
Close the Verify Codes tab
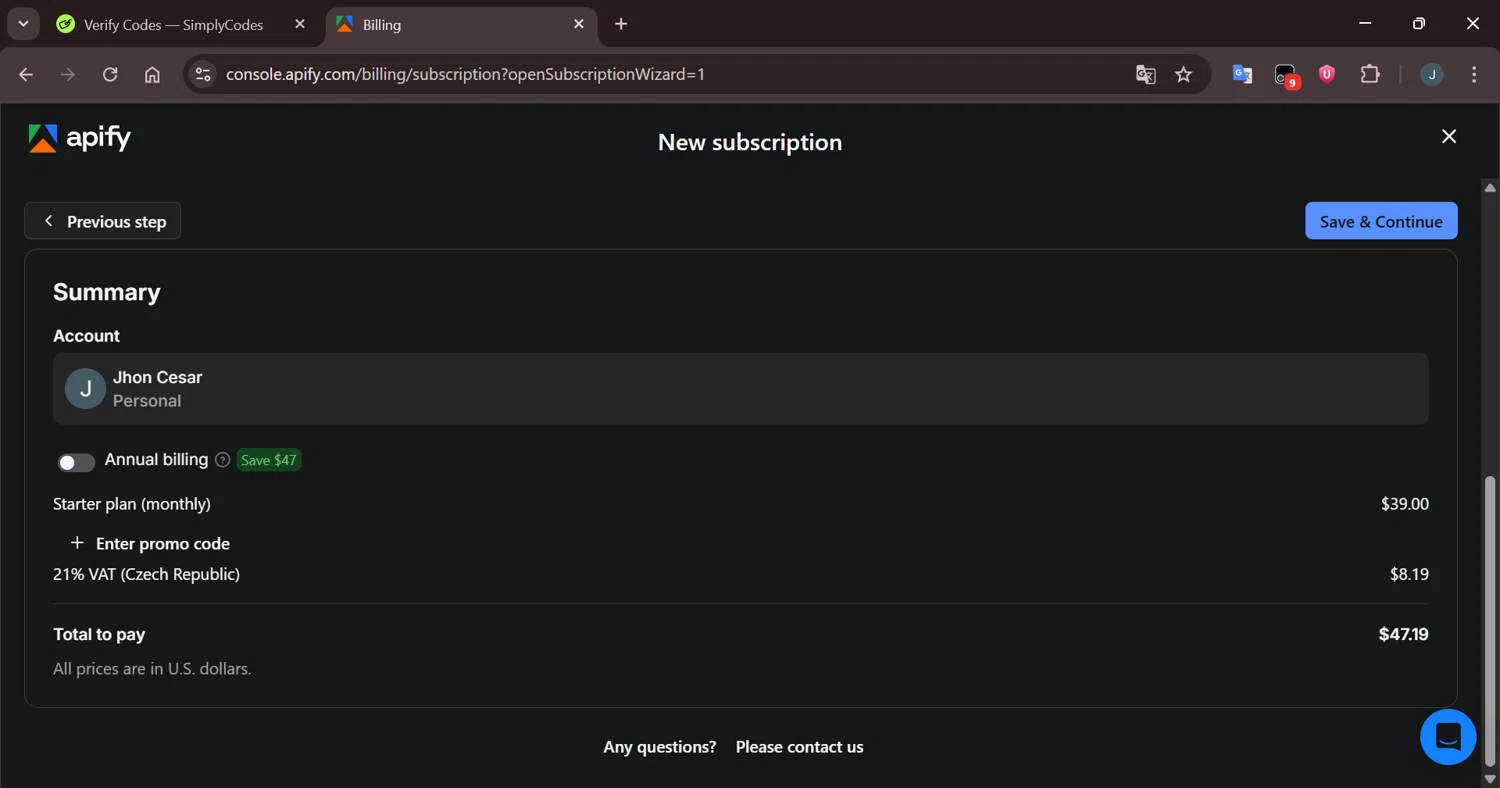click(300, 24)
